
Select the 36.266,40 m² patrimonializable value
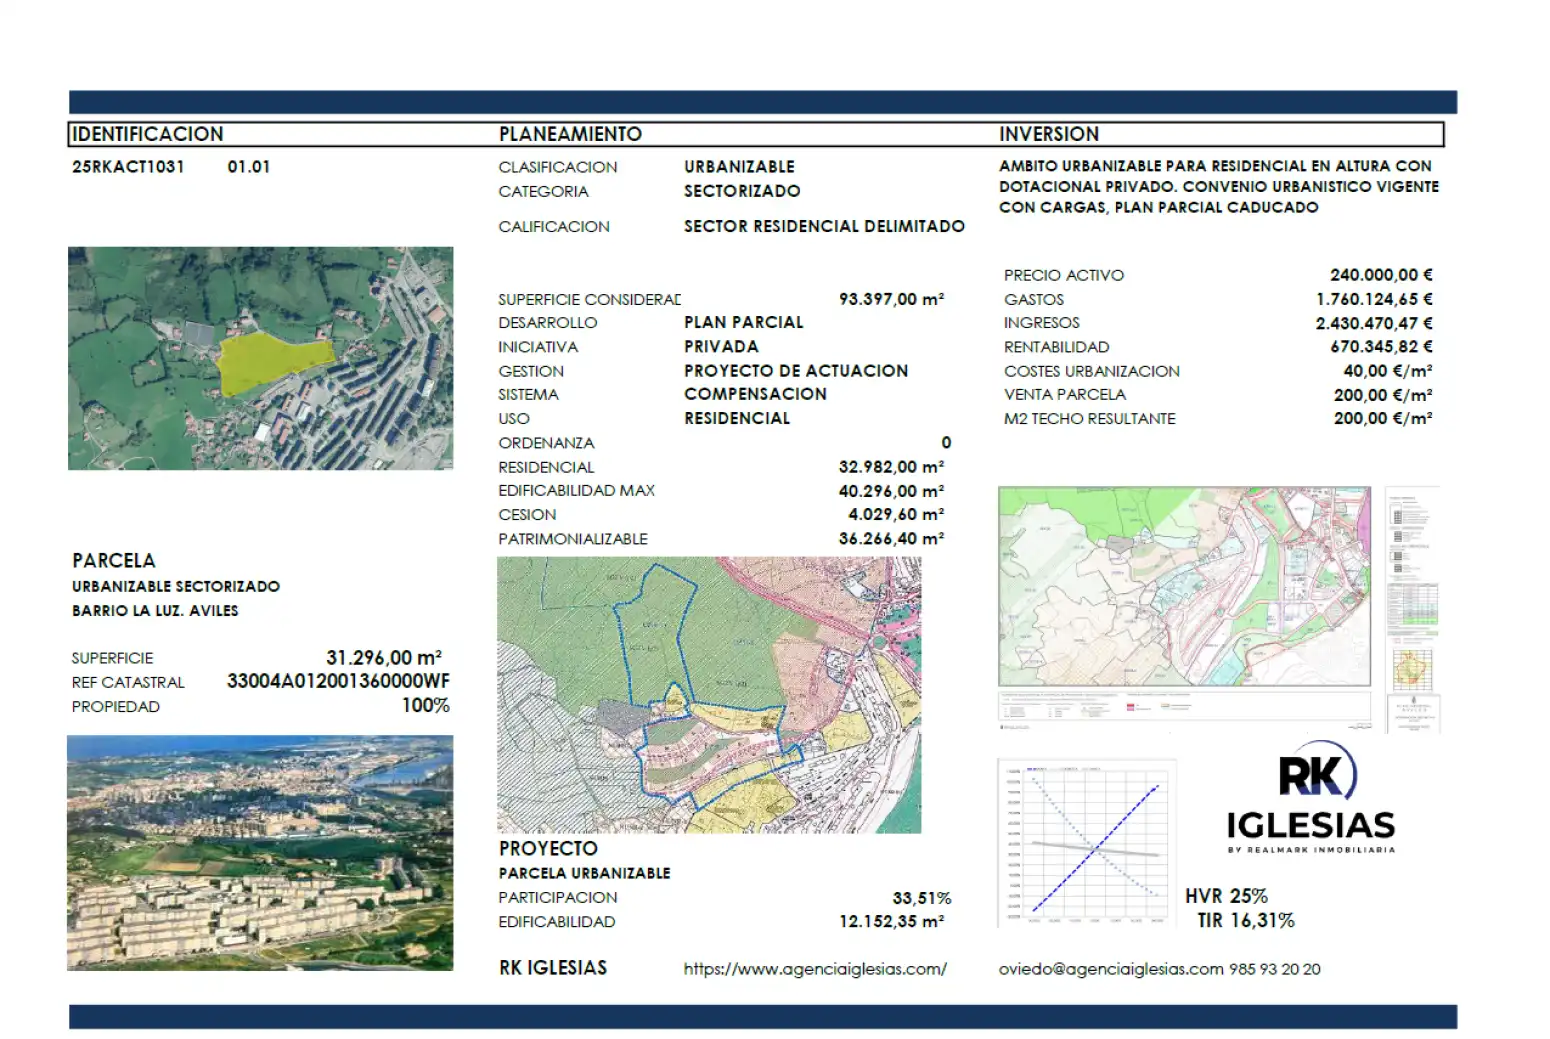click(891, 539)
